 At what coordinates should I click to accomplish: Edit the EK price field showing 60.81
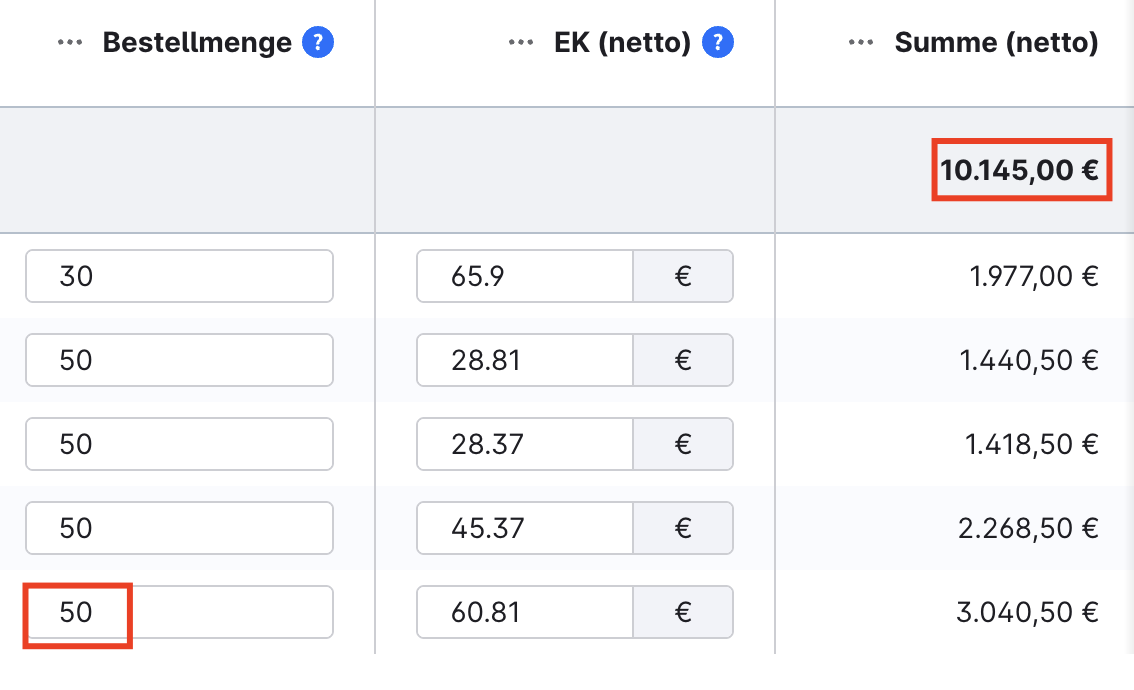[x=524, y=612]
